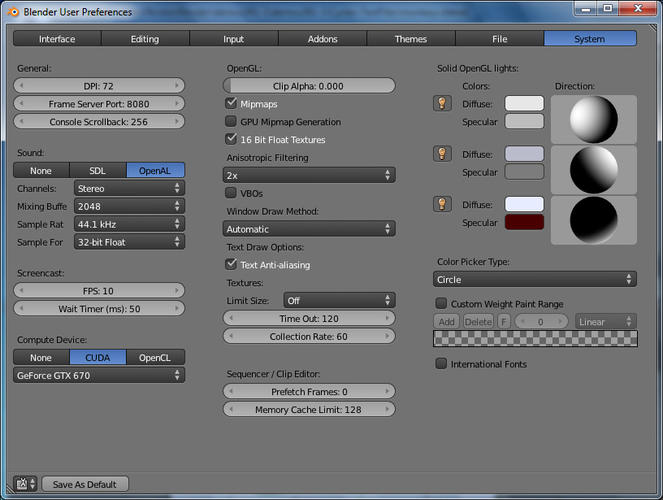The height and width of the screenshot is (500, 663).
Task: Enable Custom Weight Paint Range
Action: (441, 303)
